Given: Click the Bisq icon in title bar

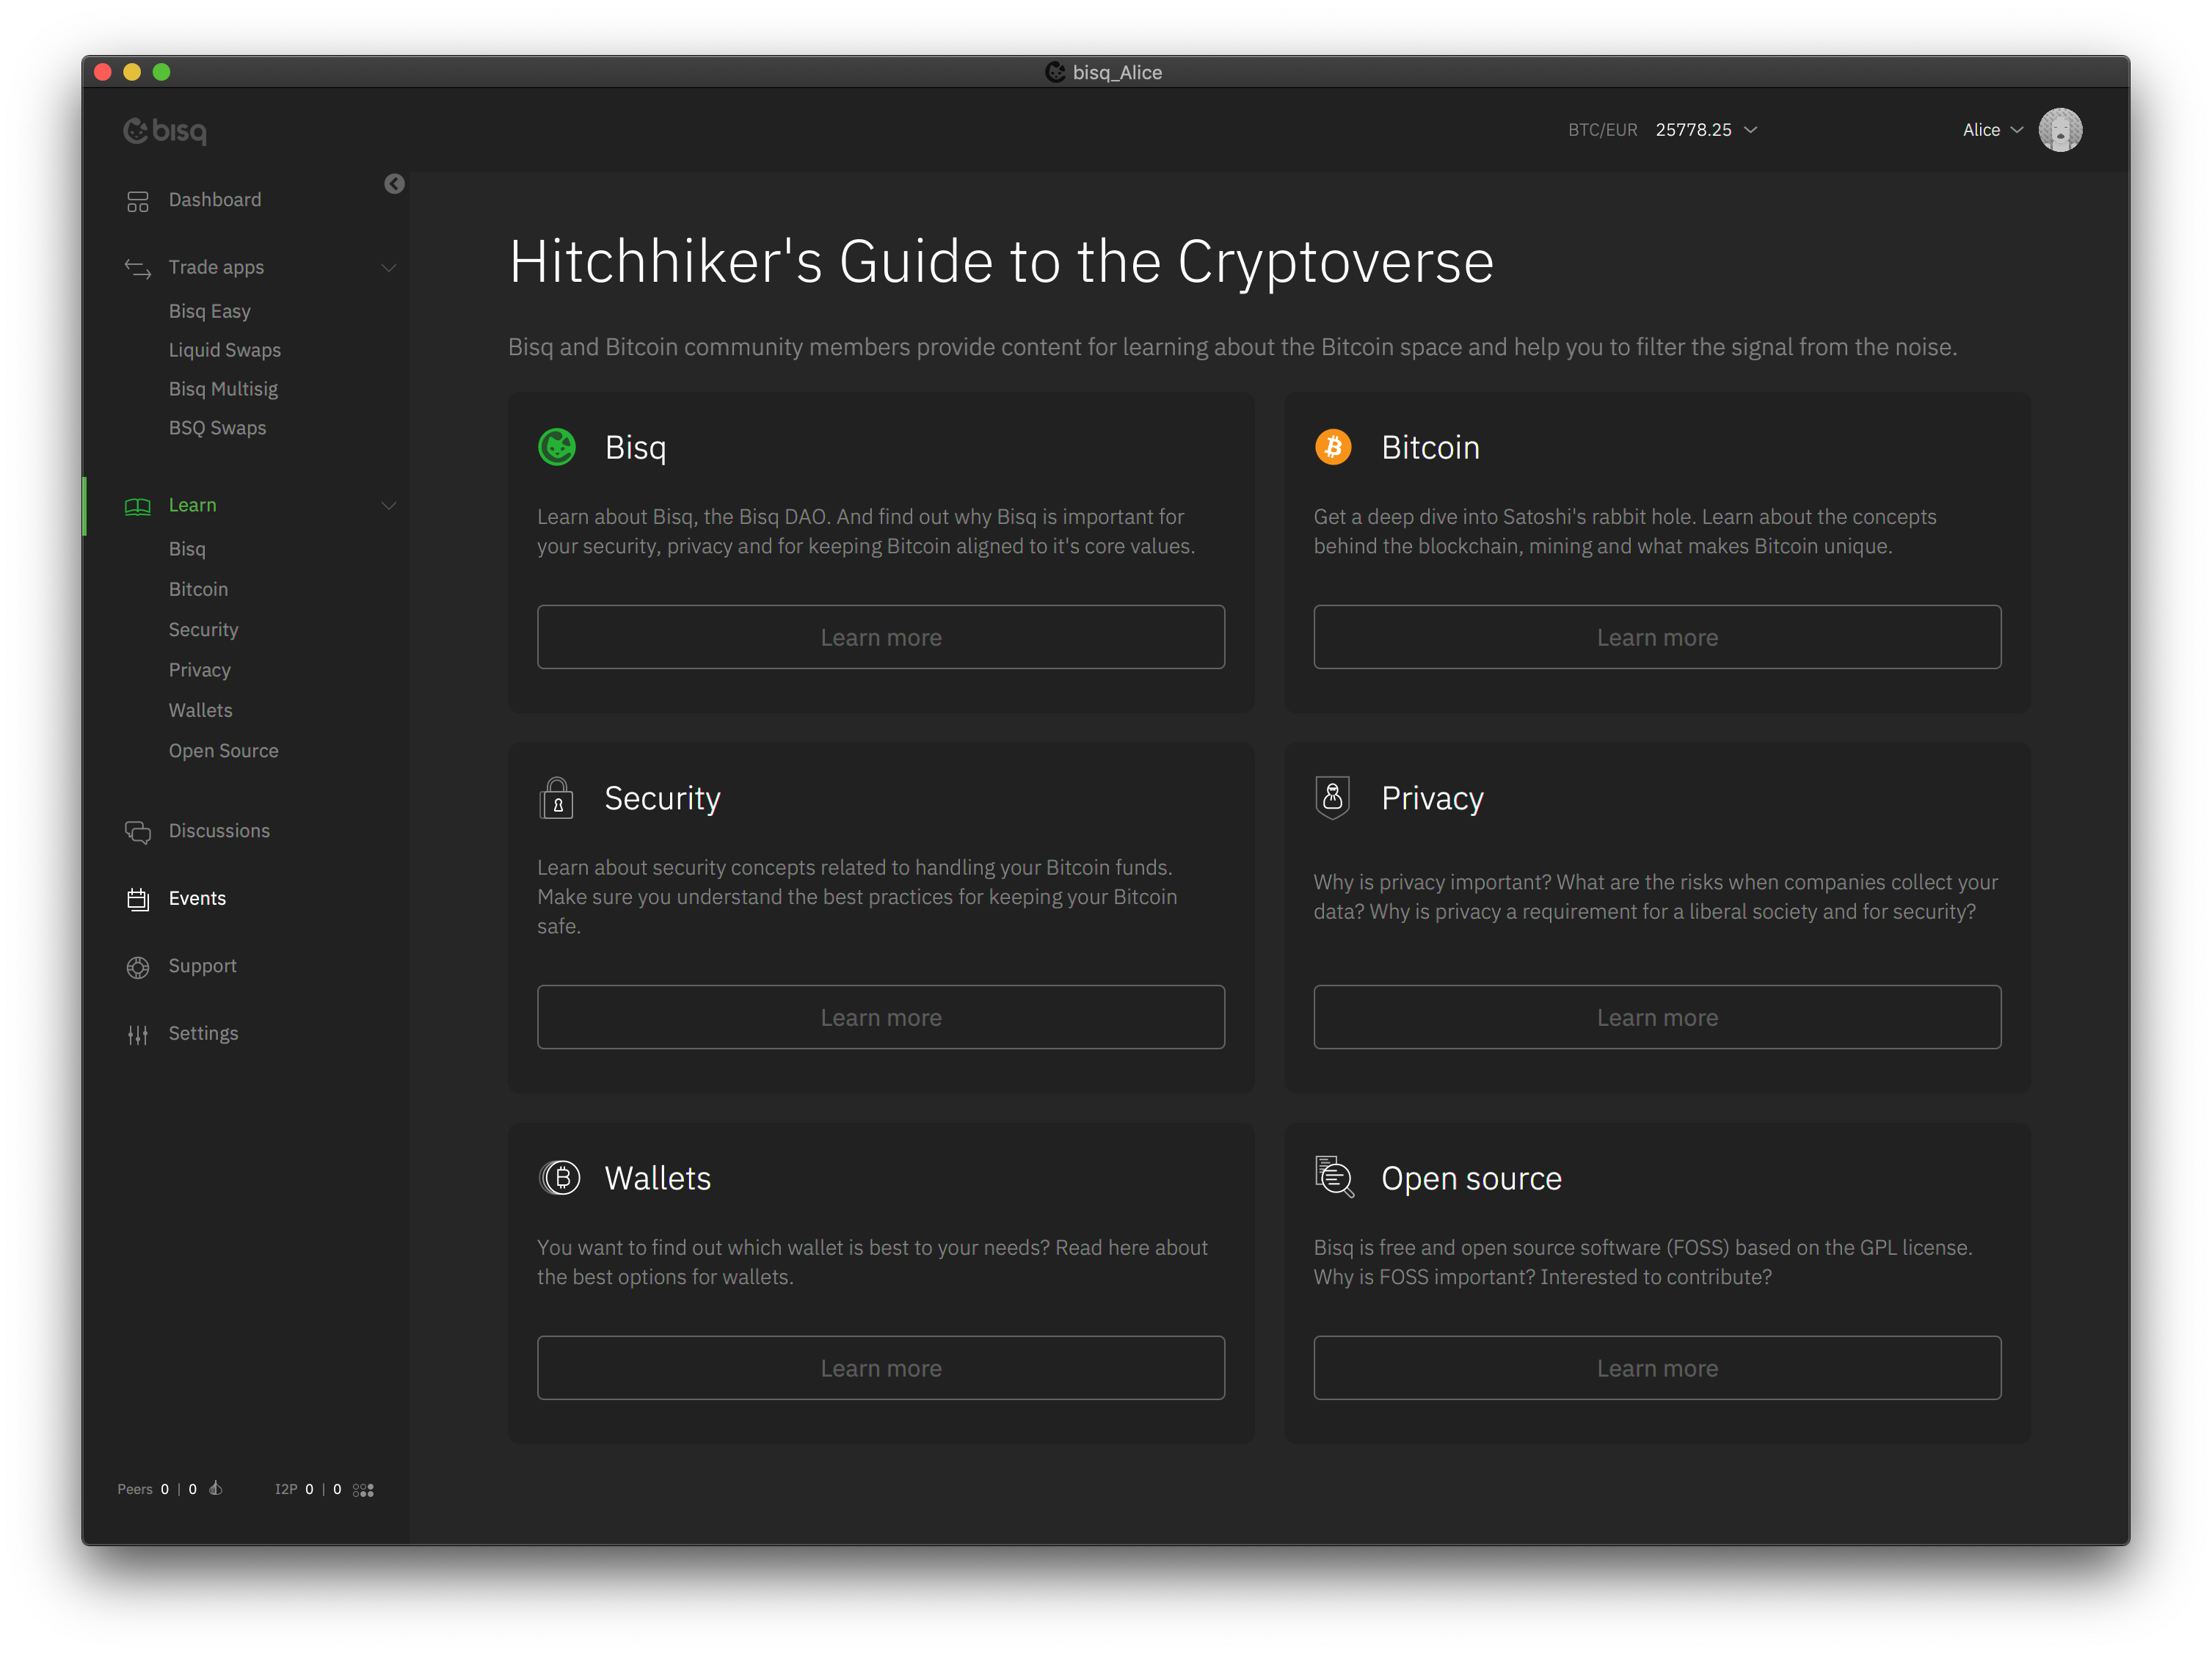Looking at the screenshot, I should (x=1055, y=72).
